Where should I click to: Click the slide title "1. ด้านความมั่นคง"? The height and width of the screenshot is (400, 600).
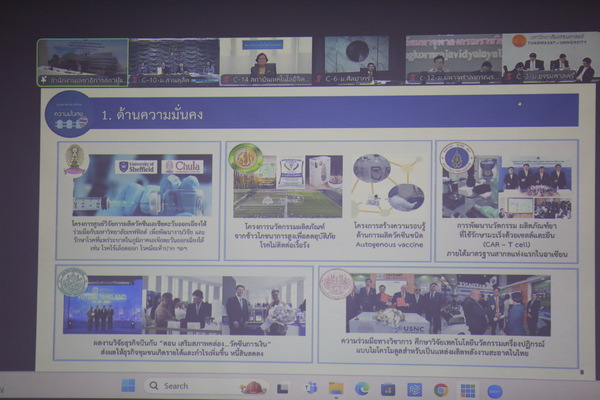pyautogui.click(x=152, y=114)
